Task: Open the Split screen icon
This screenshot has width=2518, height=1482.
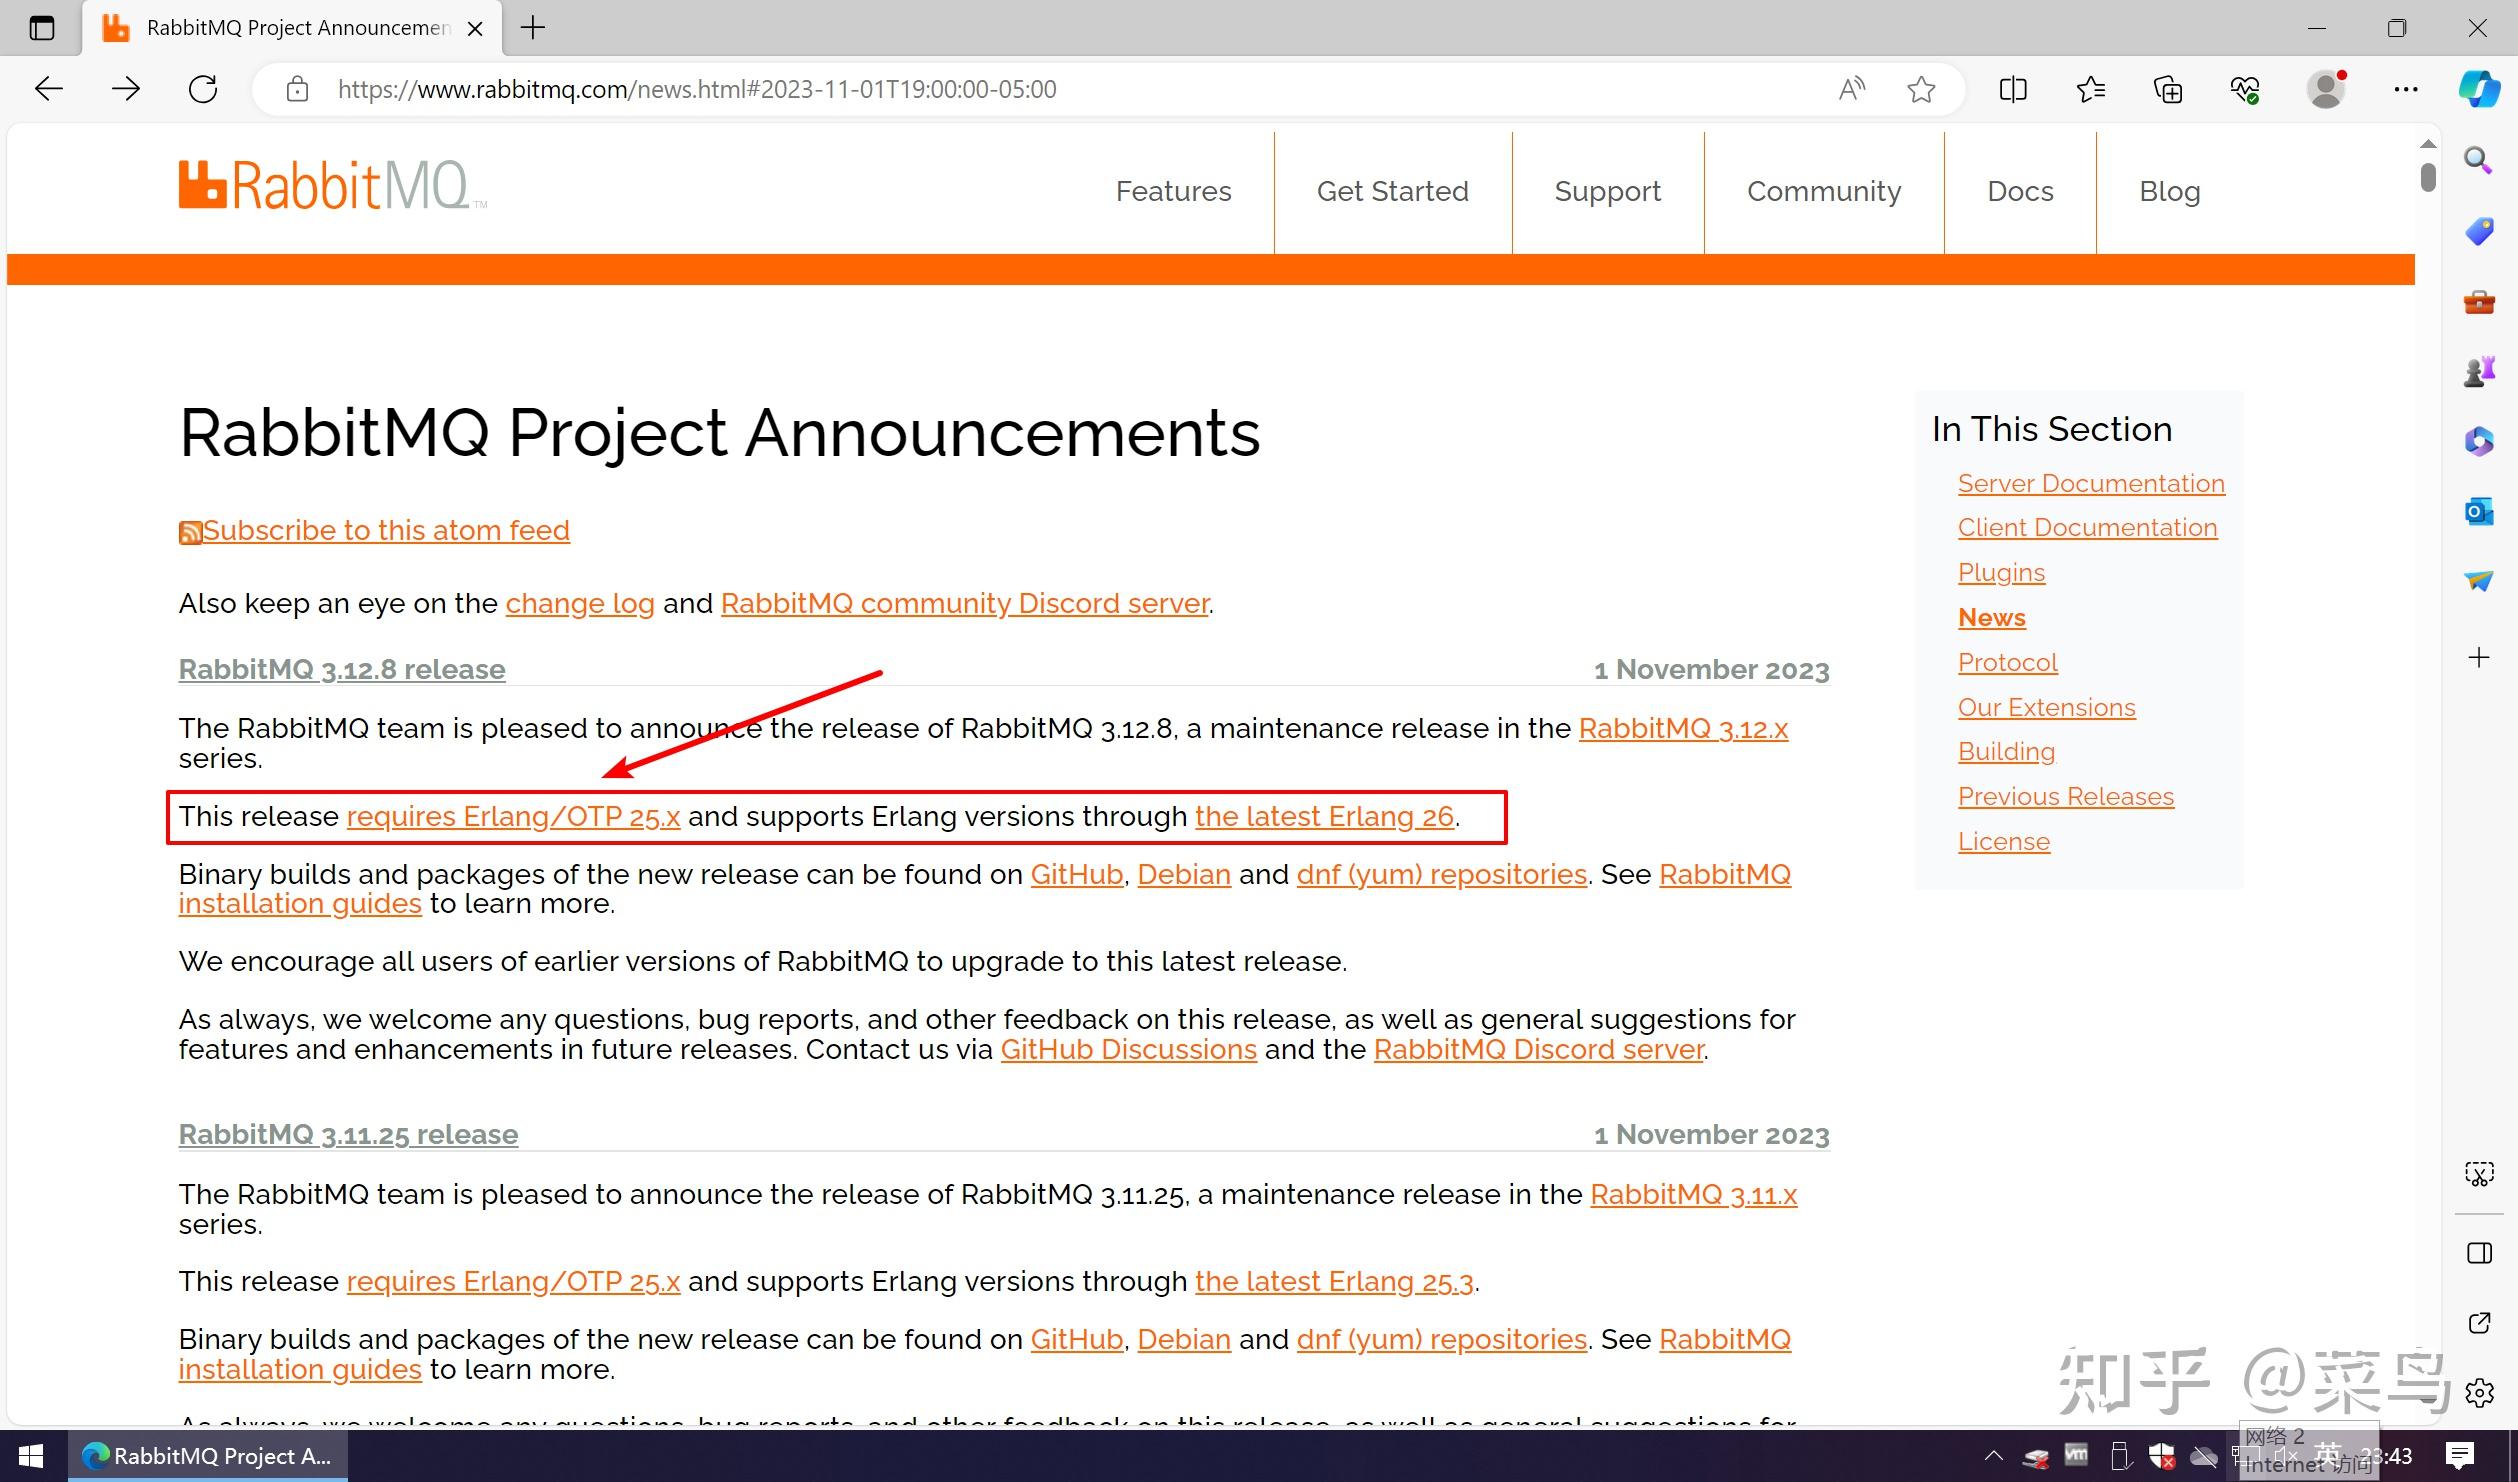Action: tap(2013, 89)
